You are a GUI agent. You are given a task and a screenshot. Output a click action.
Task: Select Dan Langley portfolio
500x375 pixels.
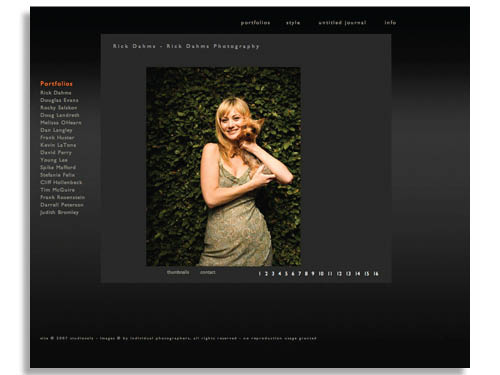click(56, 130)
